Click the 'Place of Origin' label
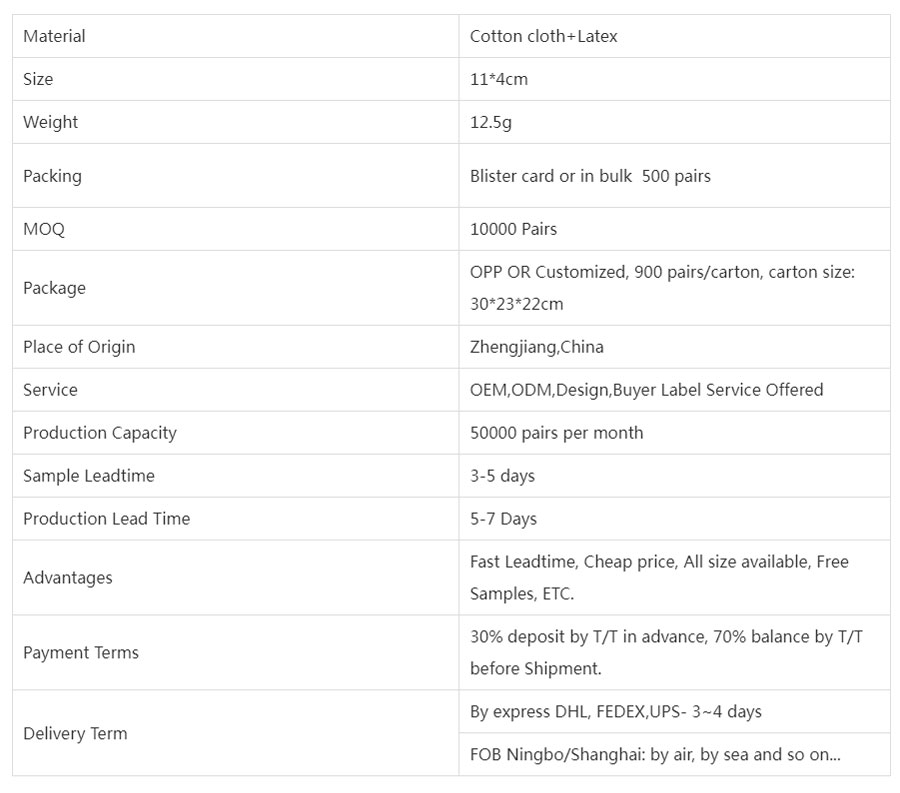The image size is (900, 793). 79,347
